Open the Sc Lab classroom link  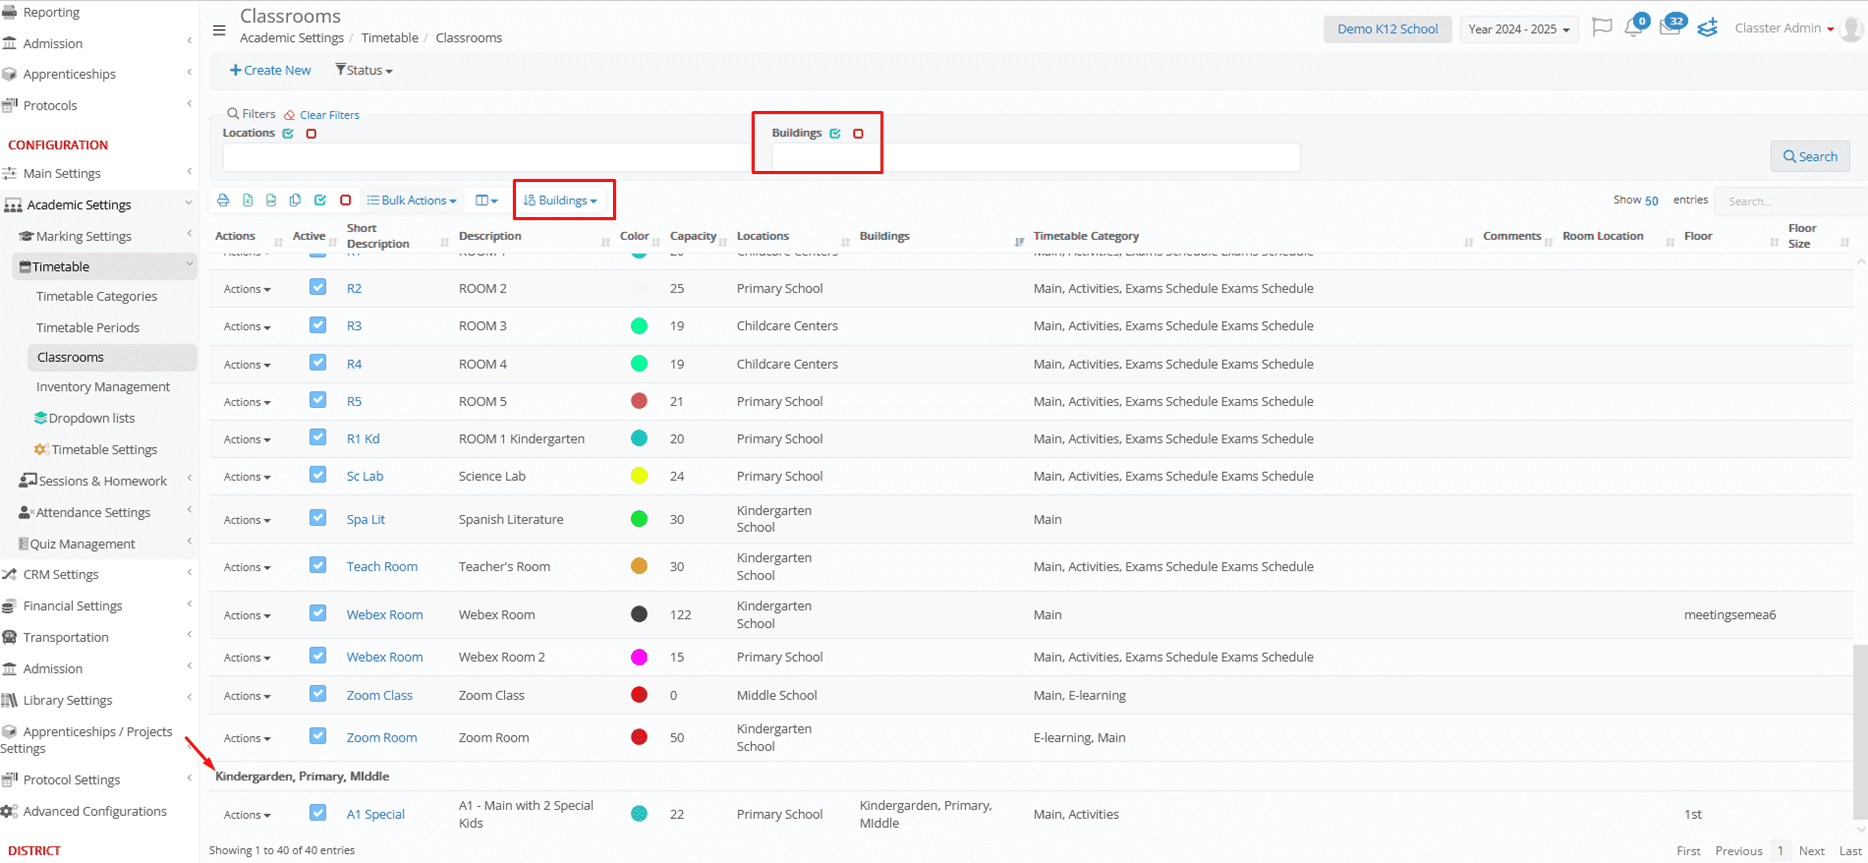(x=365, y=476)
